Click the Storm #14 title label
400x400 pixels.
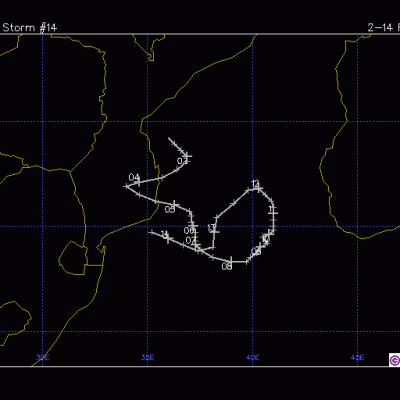click(x=30, y=28)
